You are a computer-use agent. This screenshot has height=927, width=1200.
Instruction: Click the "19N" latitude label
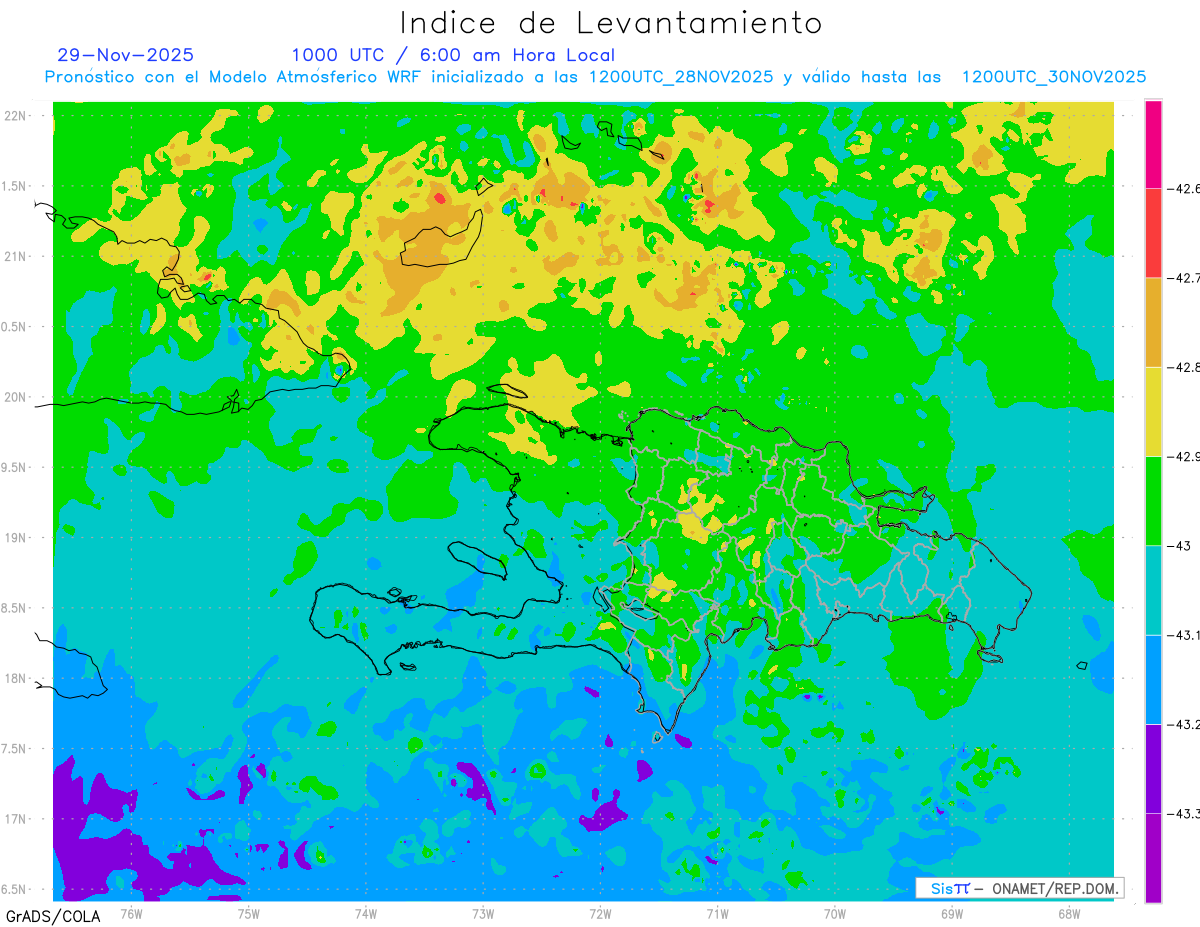coord(17,537)
